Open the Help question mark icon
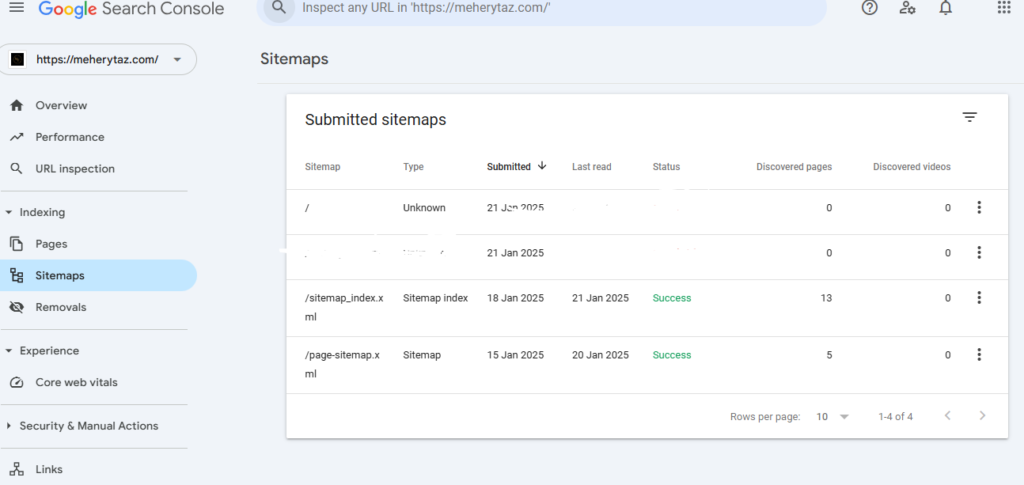1024x485 pixels. point(869,8)
